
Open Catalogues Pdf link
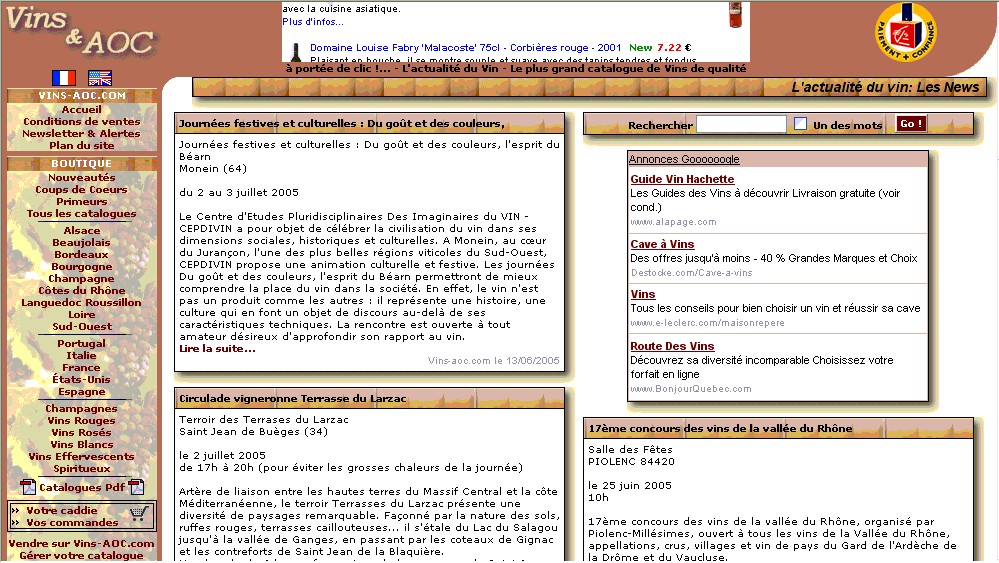(82, 488)
